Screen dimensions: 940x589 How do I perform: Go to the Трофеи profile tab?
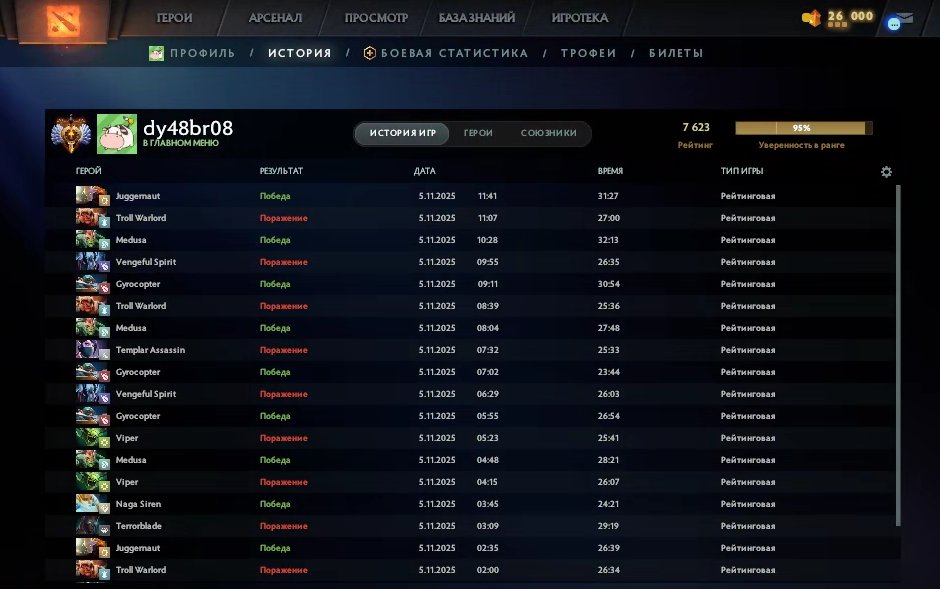click(588, 53)
